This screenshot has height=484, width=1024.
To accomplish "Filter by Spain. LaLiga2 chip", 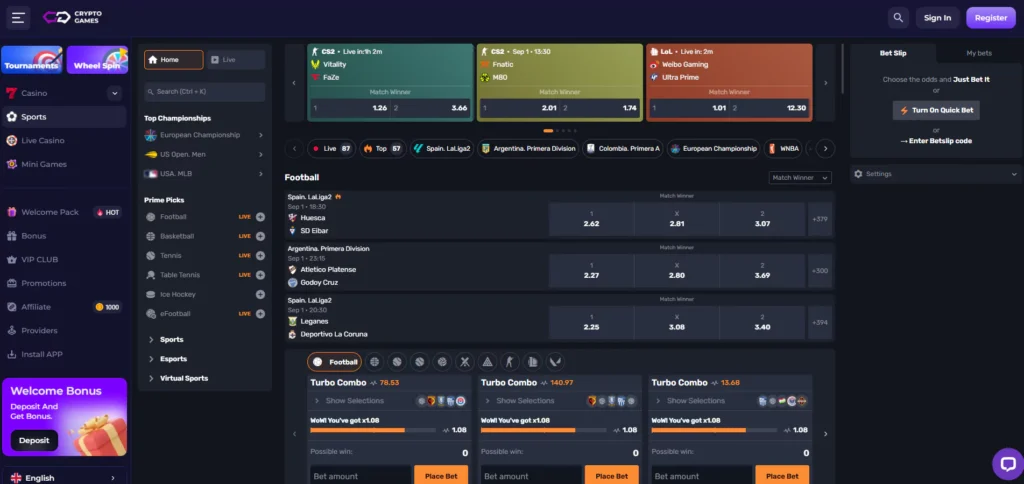I will click(x=442, y=149).
